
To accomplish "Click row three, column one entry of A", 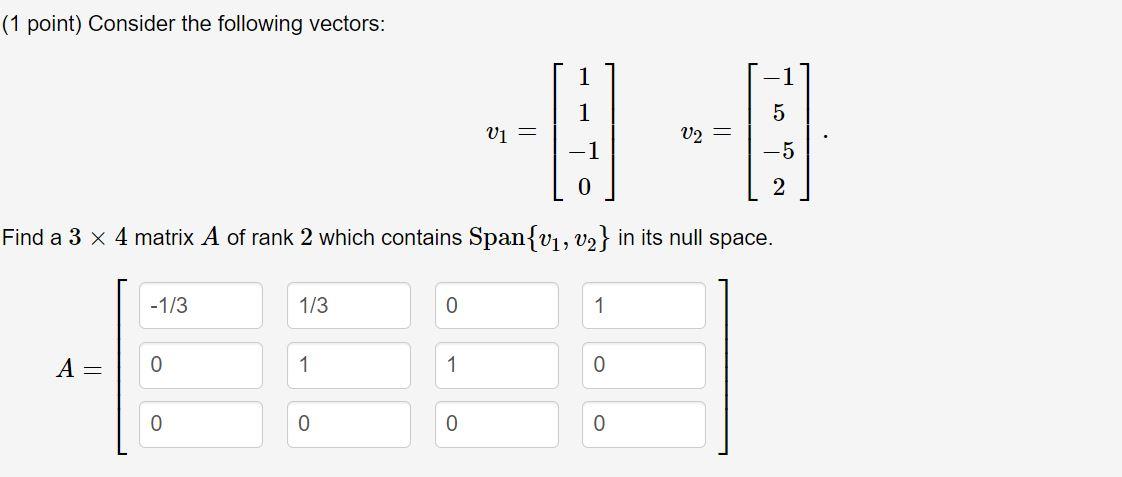I will point(200,424).
